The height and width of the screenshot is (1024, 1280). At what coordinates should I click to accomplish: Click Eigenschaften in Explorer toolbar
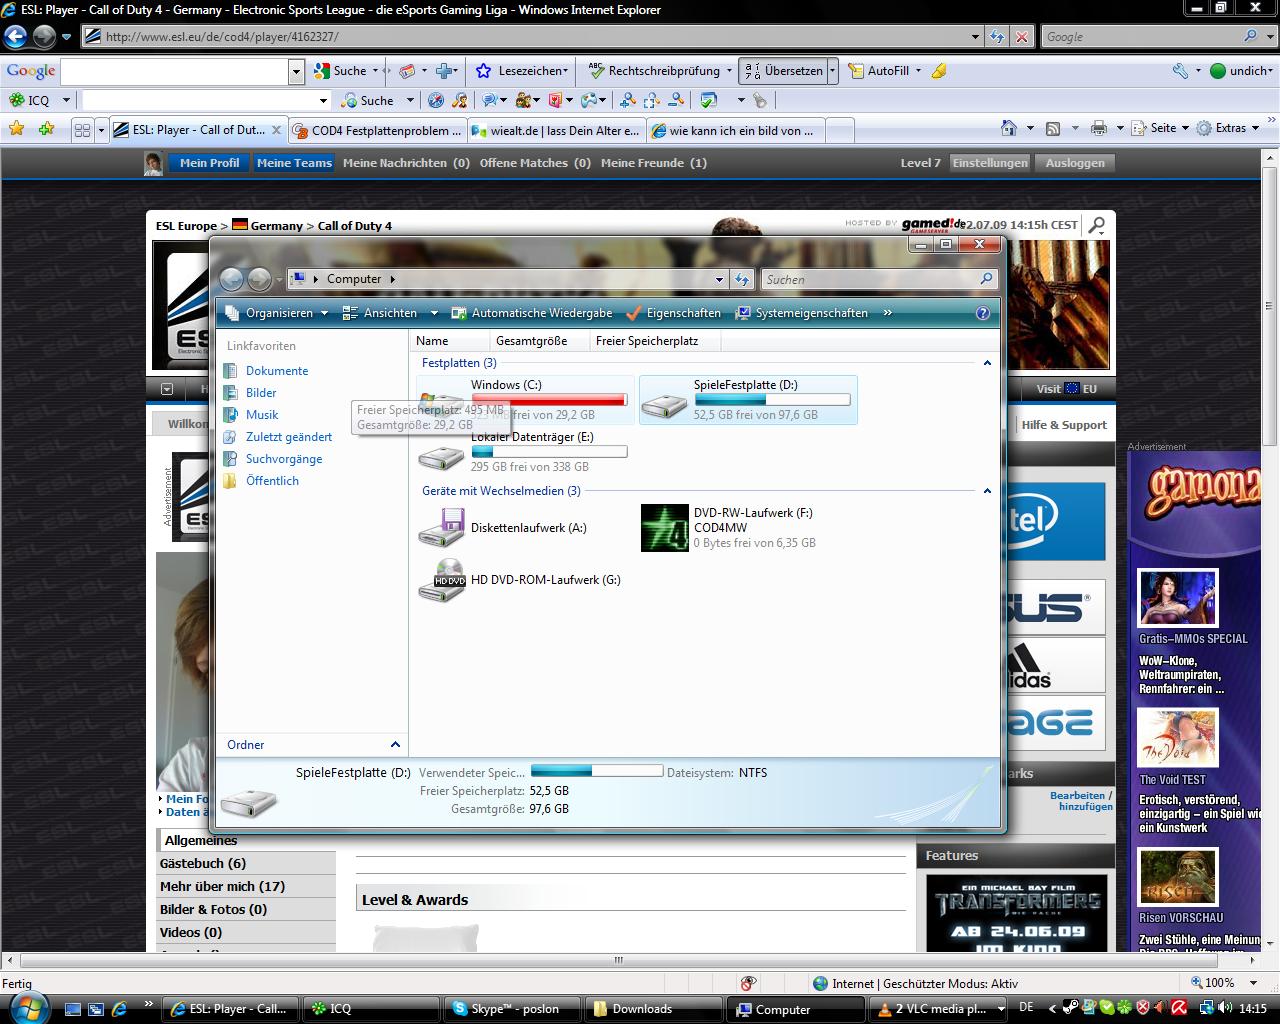click(x=673, y=313)
